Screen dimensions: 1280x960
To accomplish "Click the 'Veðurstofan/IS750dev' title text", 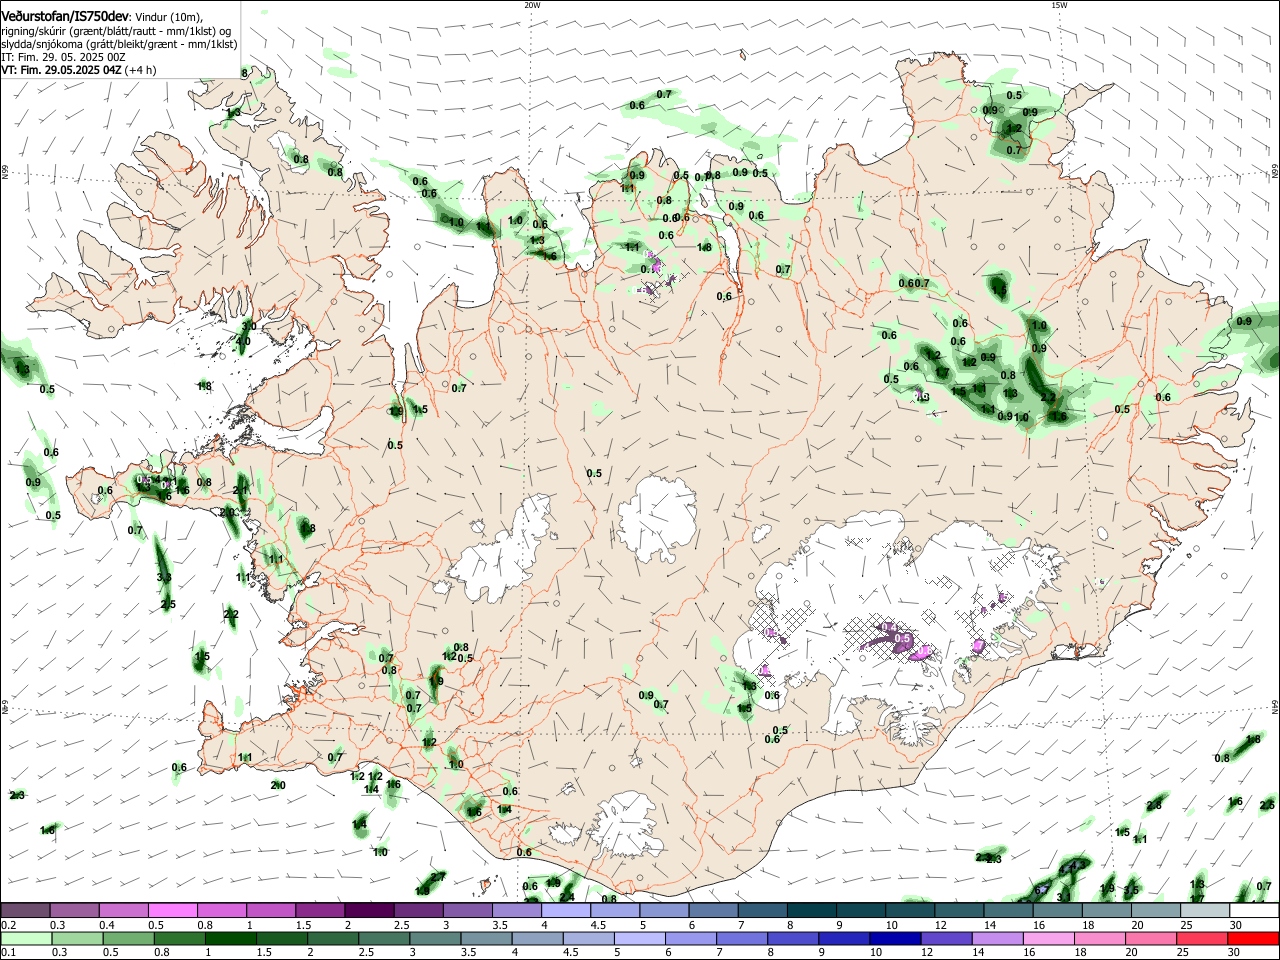I will click(65, 17).
